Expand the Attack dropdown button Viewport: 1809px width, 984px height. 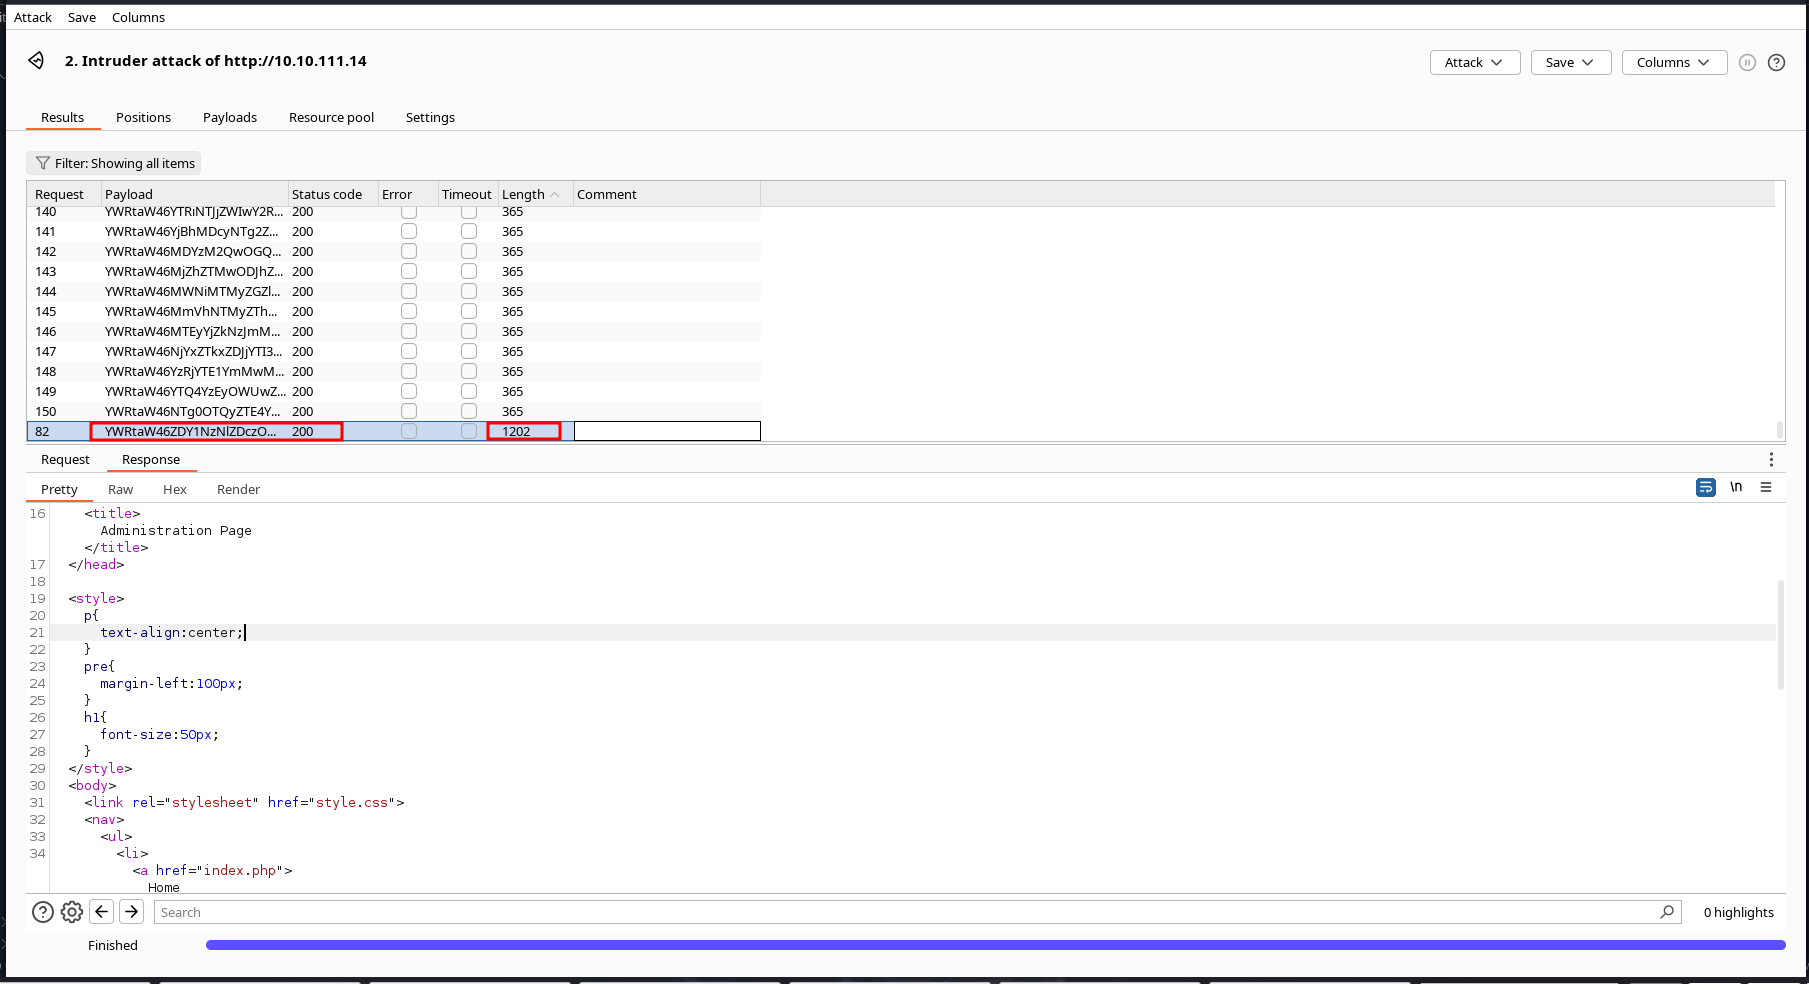1474,62
